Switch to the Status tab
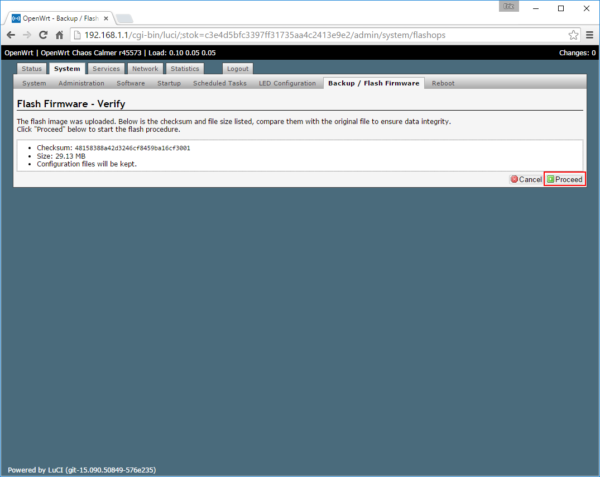Viewport: 600px width, 477px height. tap(32, 69)
